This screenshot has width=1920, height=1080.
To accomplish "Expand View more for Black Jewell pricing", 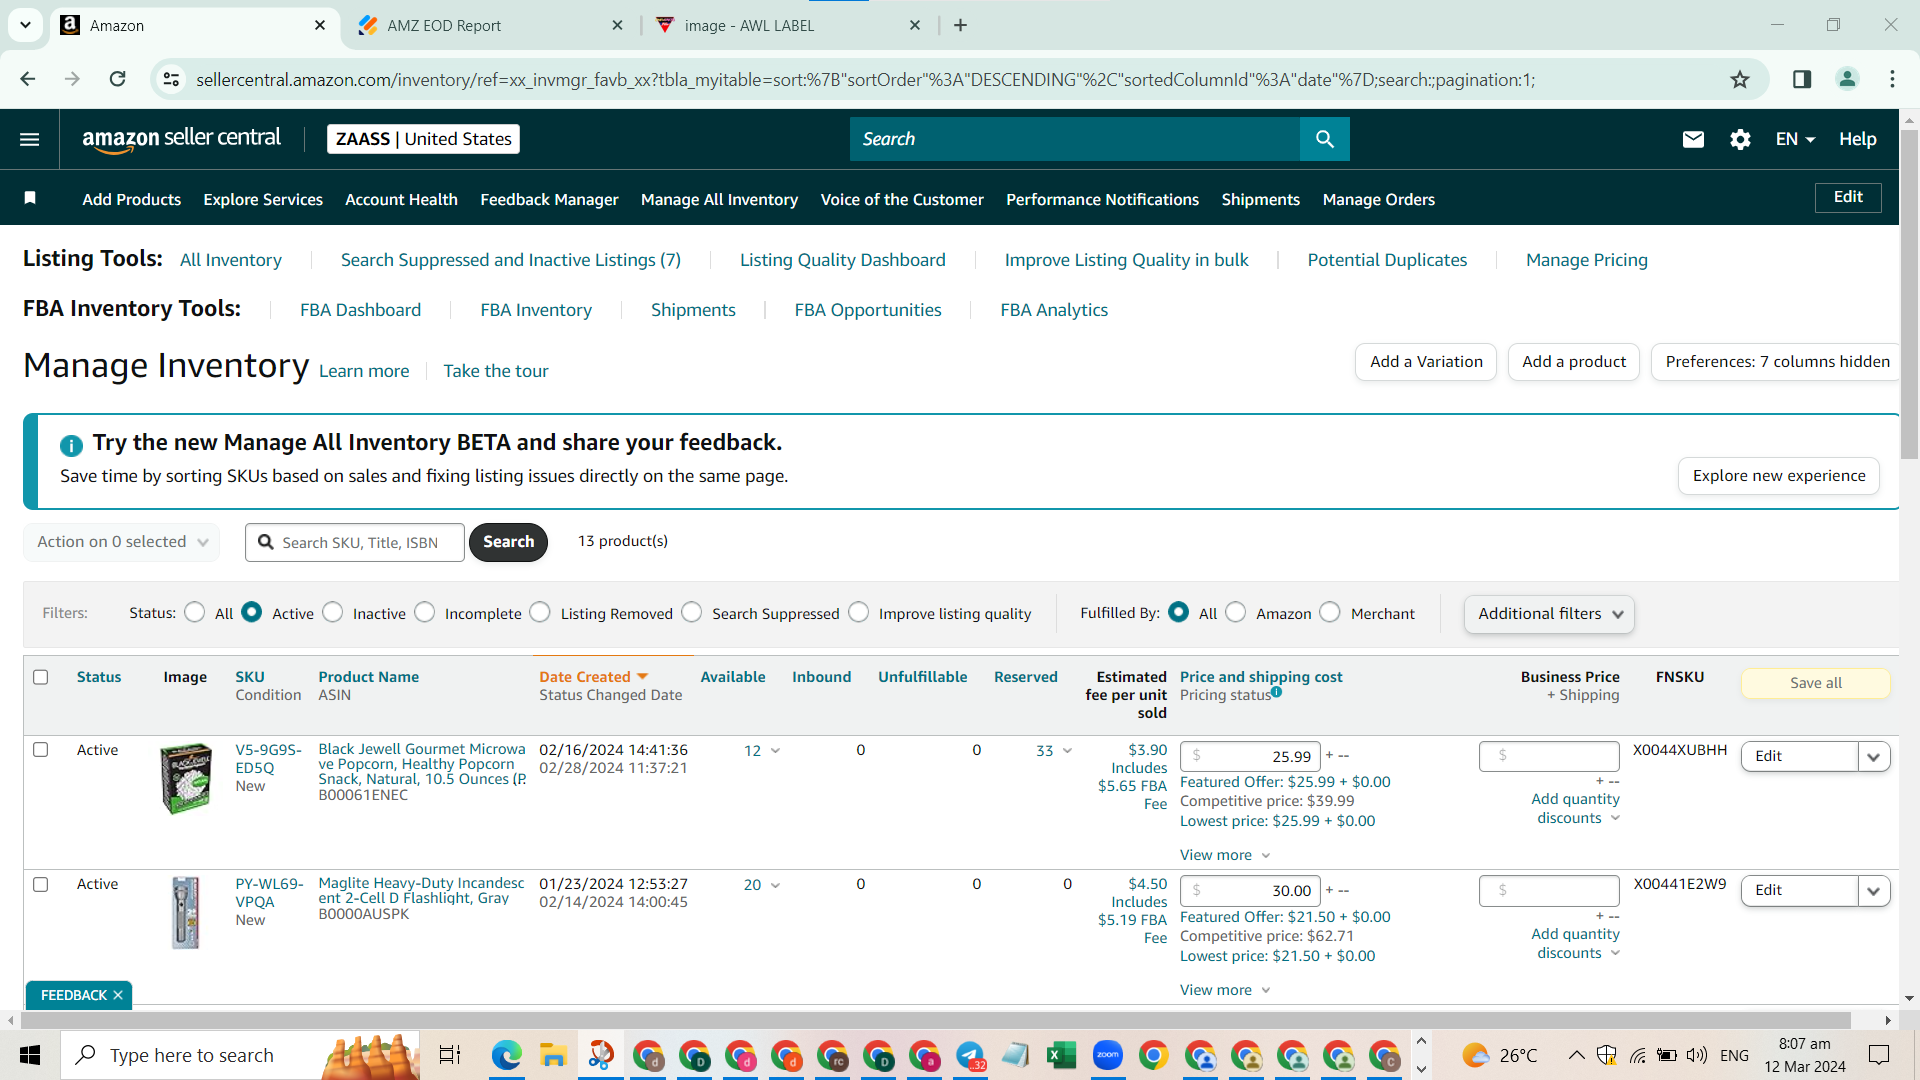I will 1225,855.
